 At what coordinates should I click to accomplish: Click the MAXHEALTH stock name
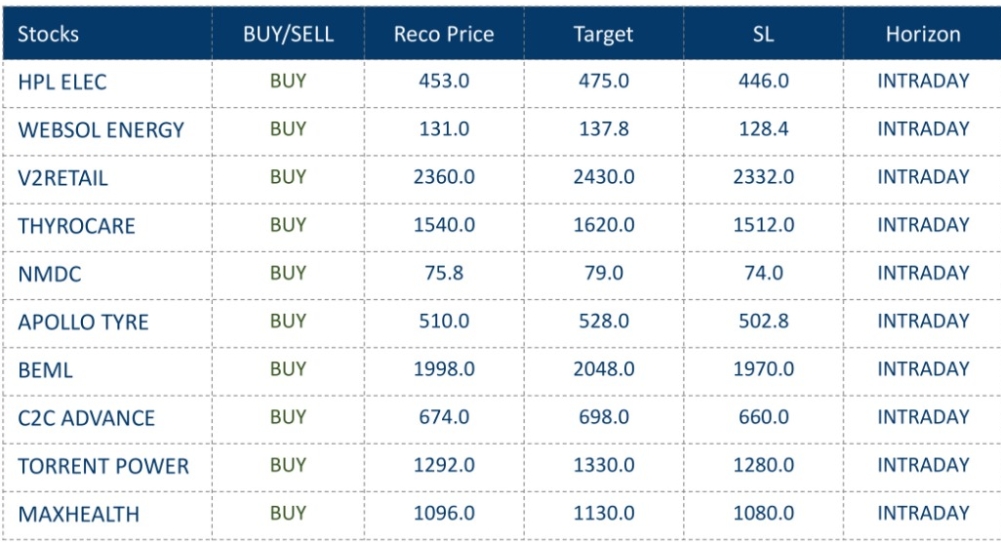[x=76, y=514]
